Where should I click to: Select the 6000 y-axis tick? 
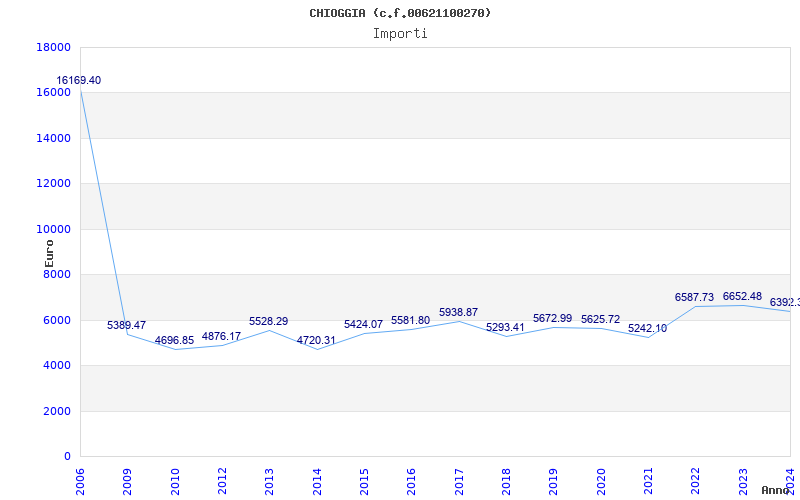click(x=57, y=320)
